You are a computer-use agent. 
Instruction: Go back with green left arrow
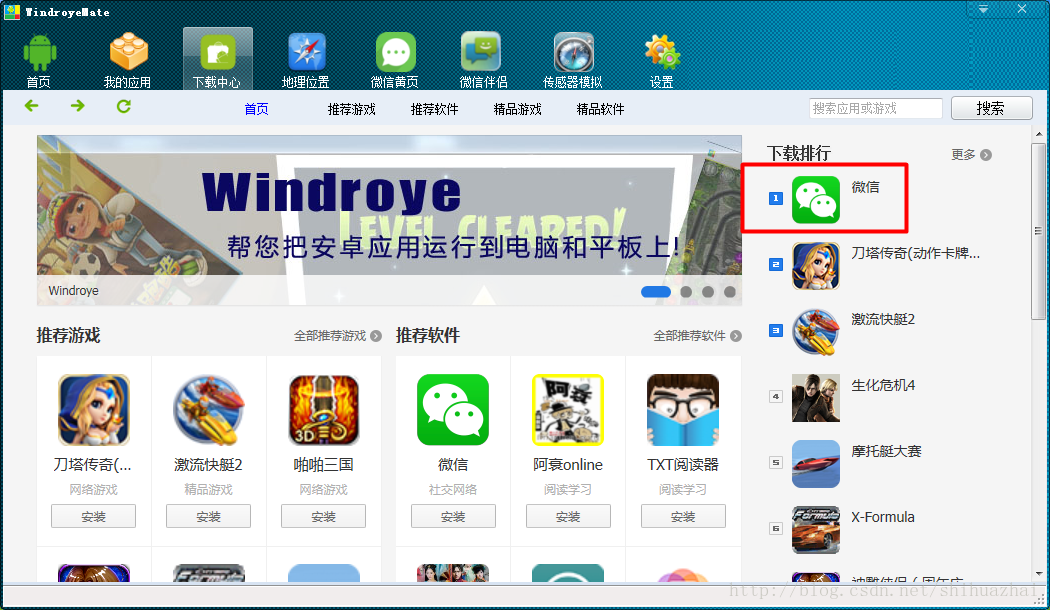tap(31, 106)
